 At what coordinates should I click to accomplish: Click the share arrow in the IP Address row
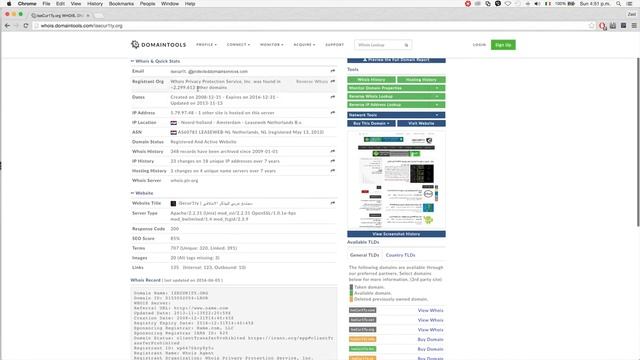click(x=333, y=113)
